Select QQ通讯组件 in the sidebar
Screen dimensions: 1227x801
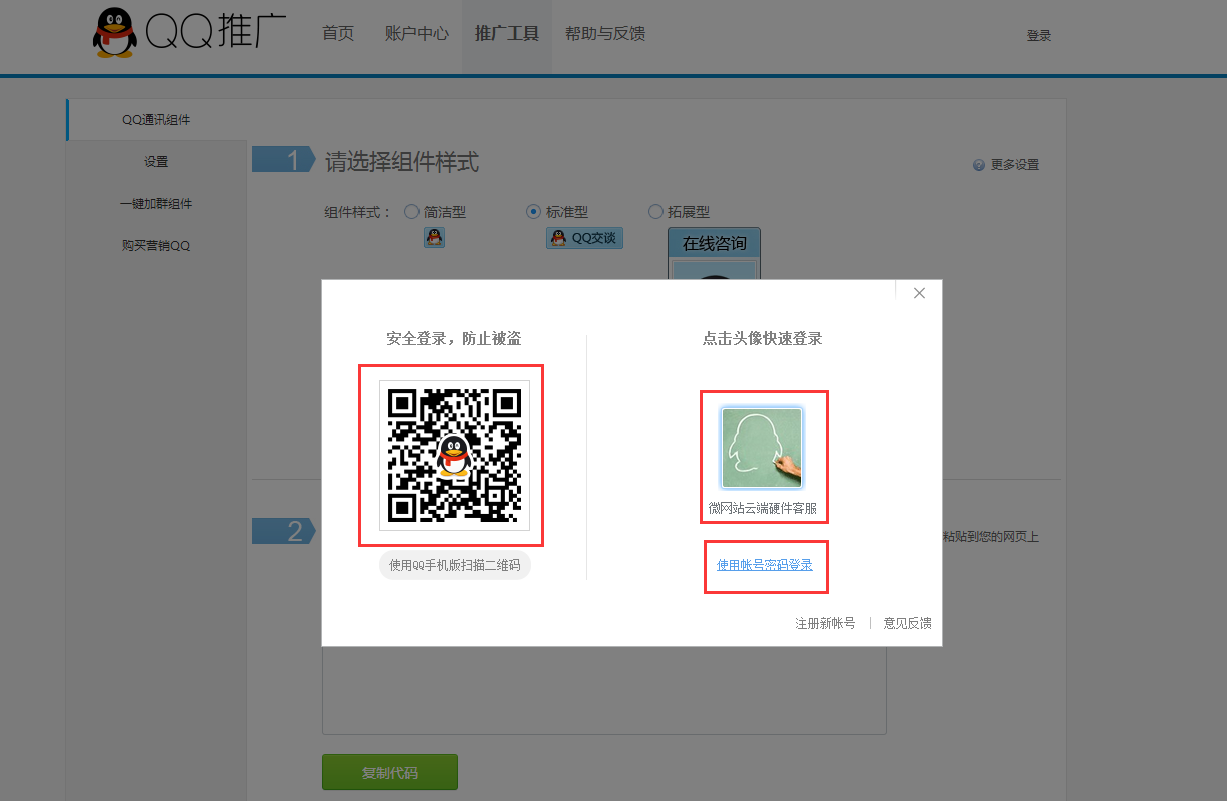pos(156,120)
